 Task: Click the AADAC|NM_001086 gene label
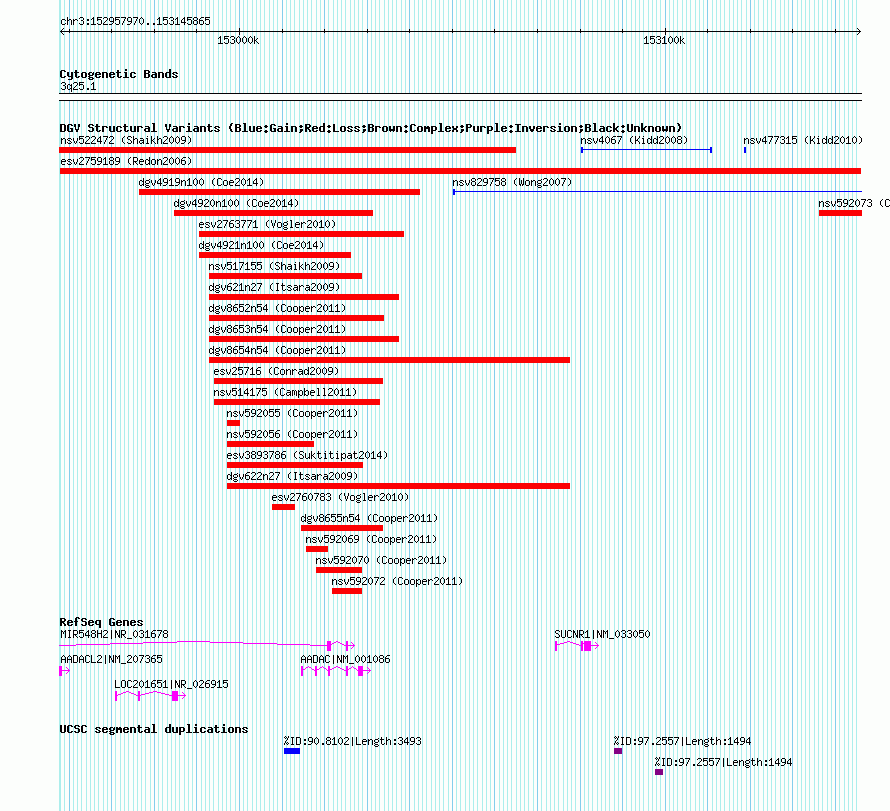tap(345, 659)
